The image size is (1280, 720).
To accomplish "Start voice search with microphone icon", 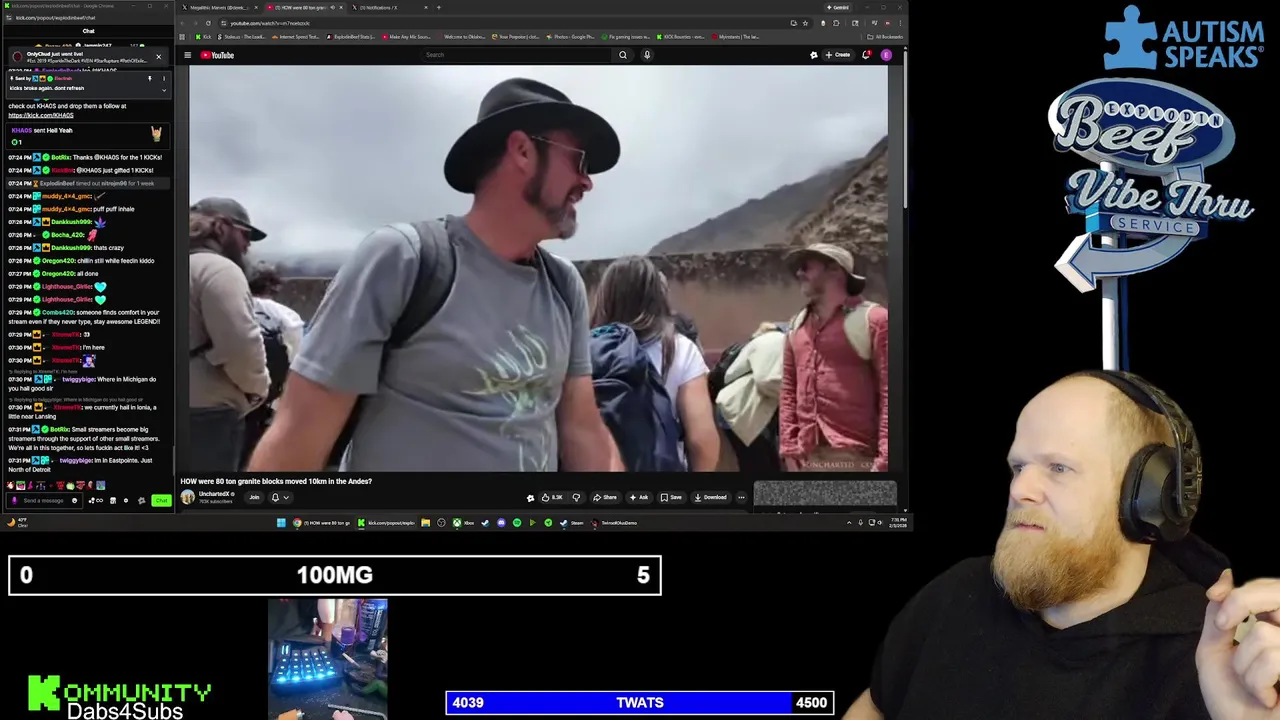I will [647, 55].
